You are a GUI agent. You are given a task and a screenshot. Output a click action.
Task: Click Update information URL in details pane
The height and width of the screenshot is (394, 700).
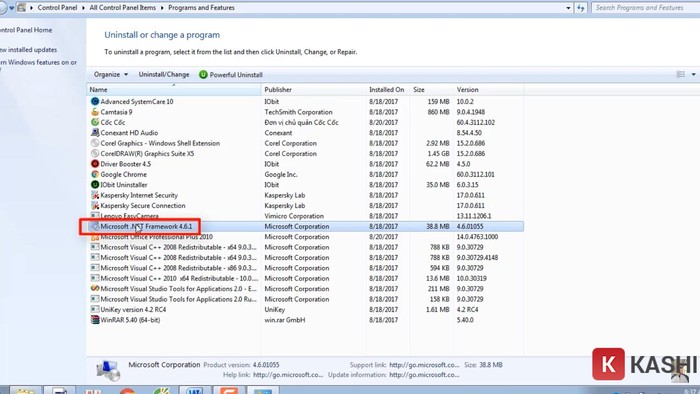pos(424,375)
